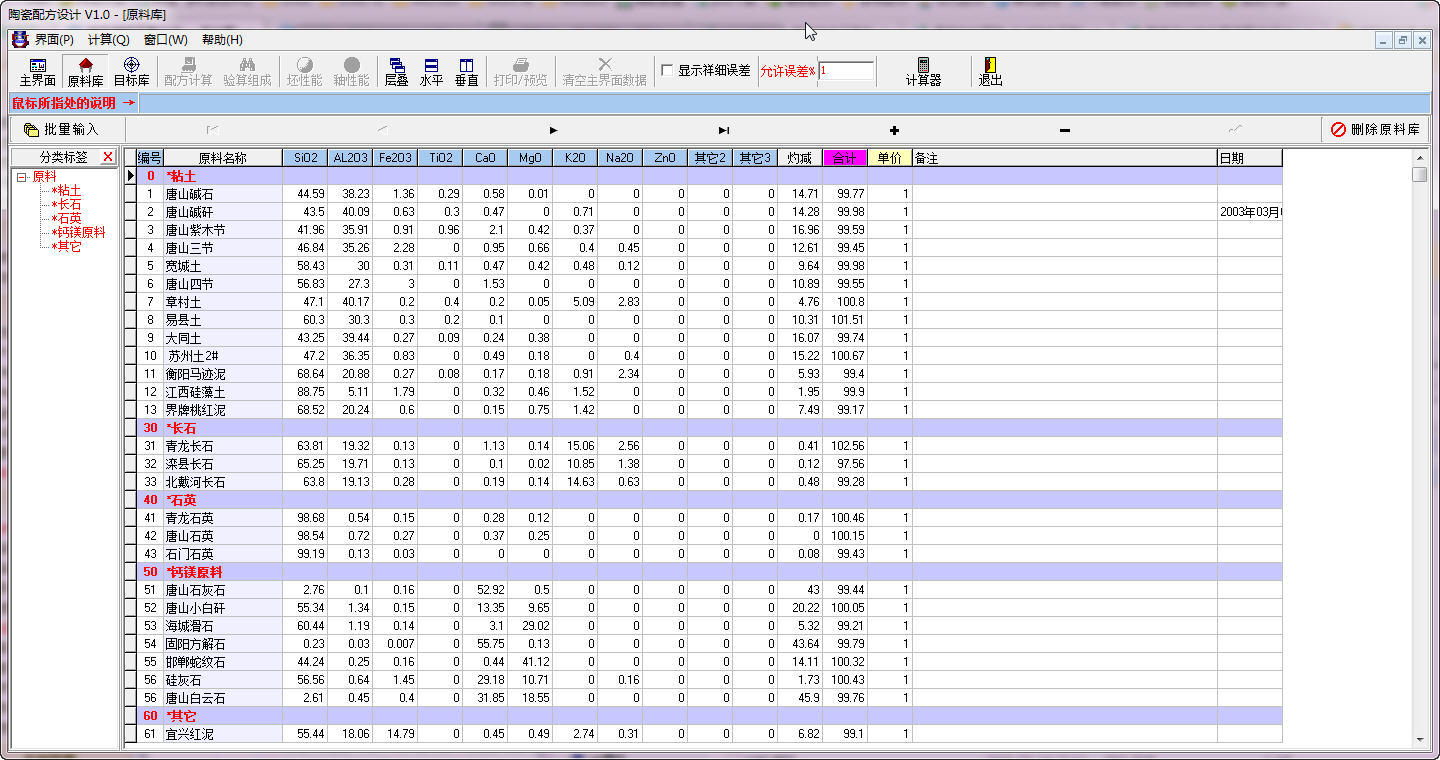
Task: Click the 配方计算 formula calculation icon
Action: tap(188, 71)
